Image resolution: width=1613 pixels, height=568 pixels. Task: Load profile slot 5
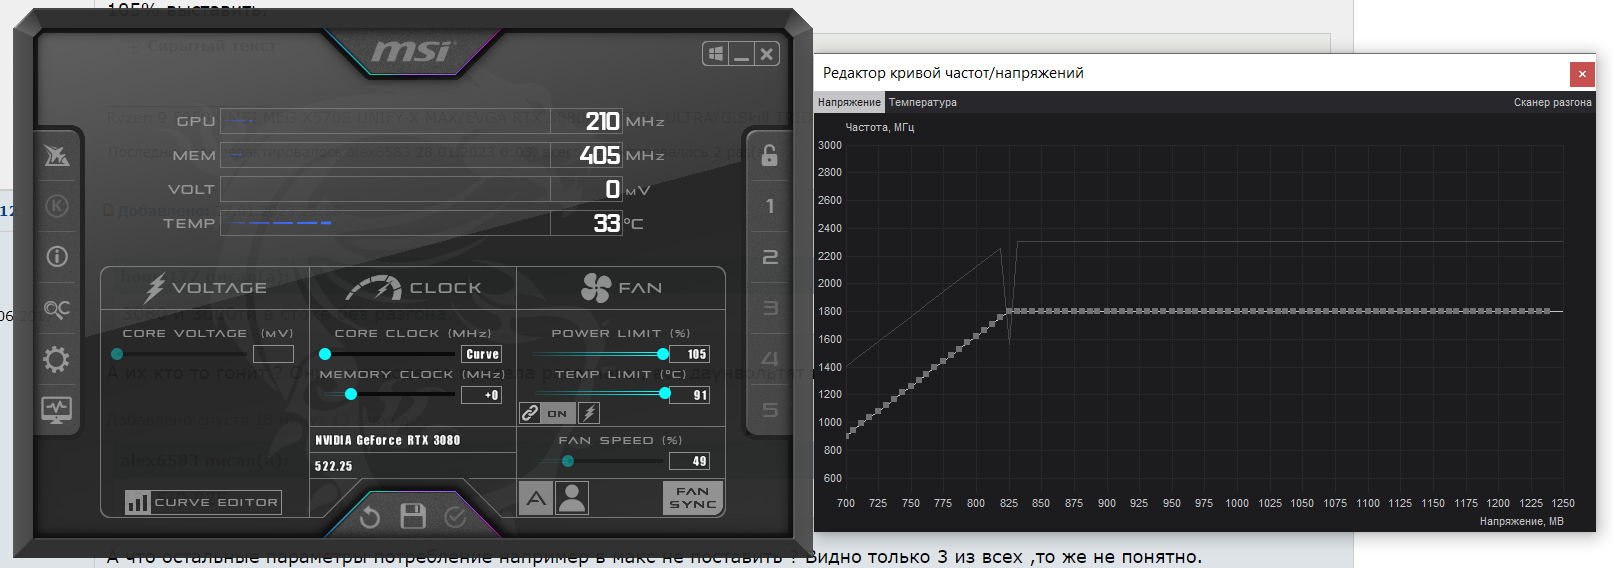tap(769, 410)
